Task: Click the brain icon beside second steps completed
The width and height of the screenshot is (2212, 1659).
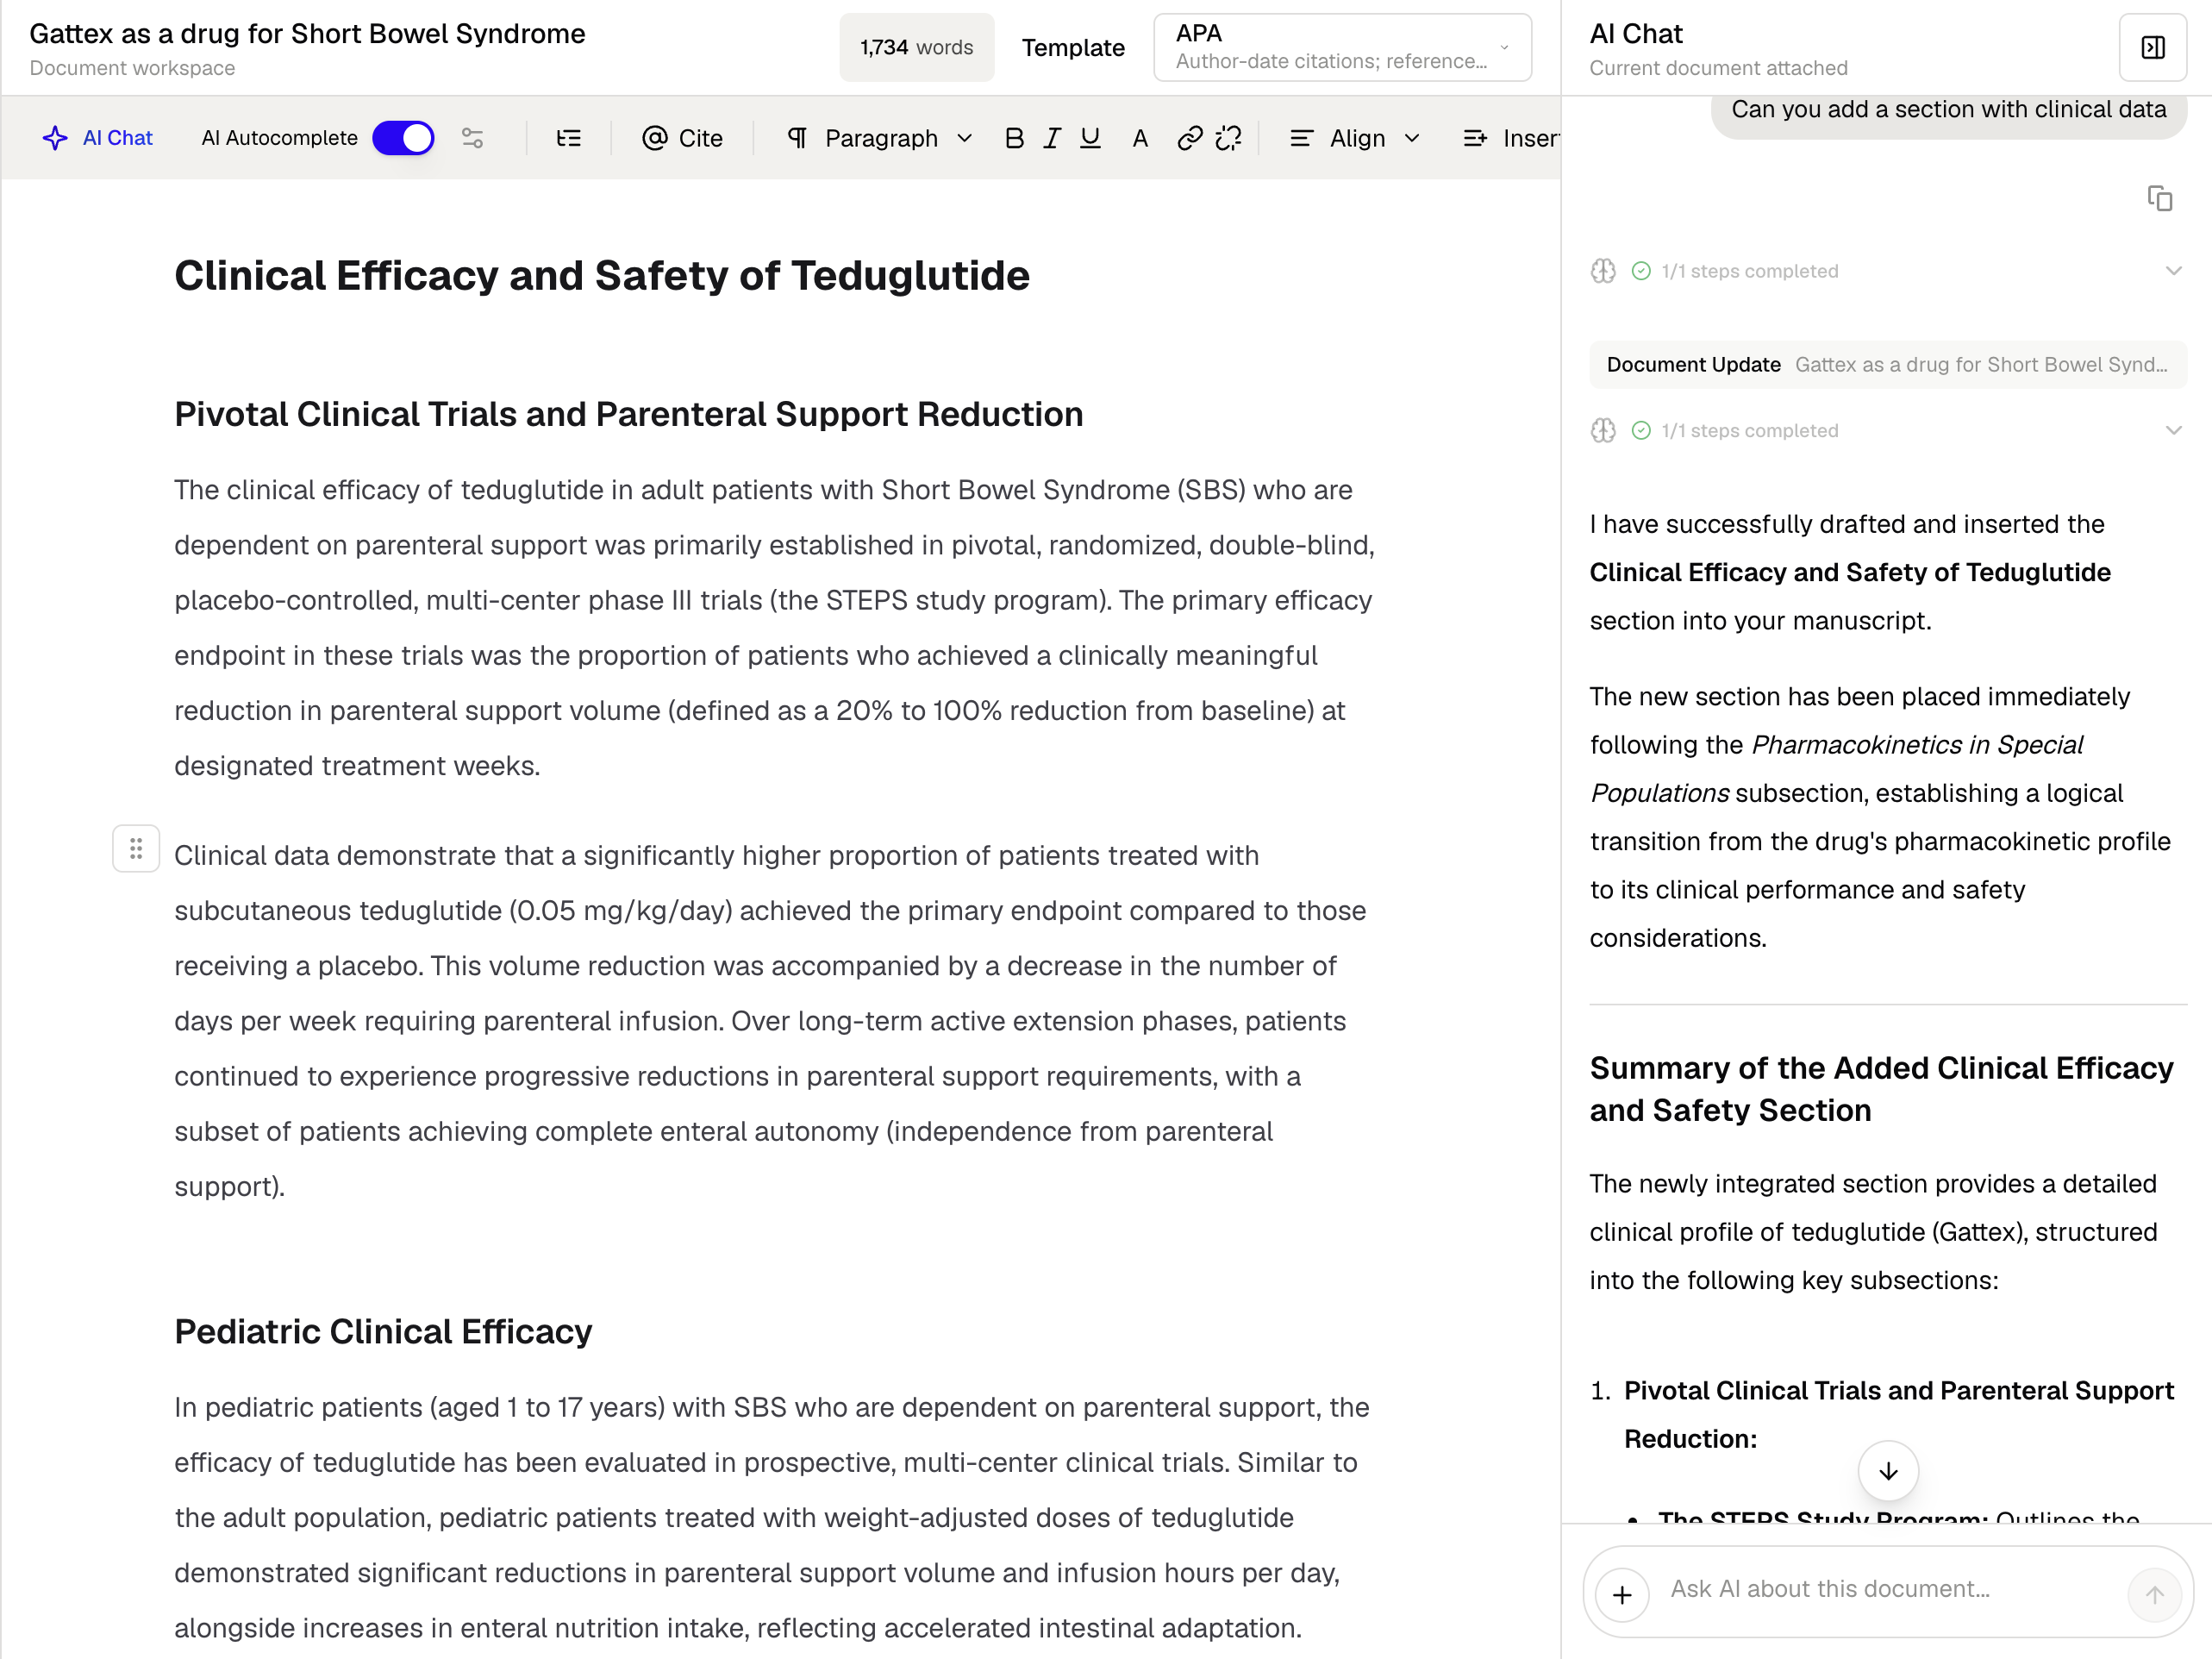Action: (1603, 430)
